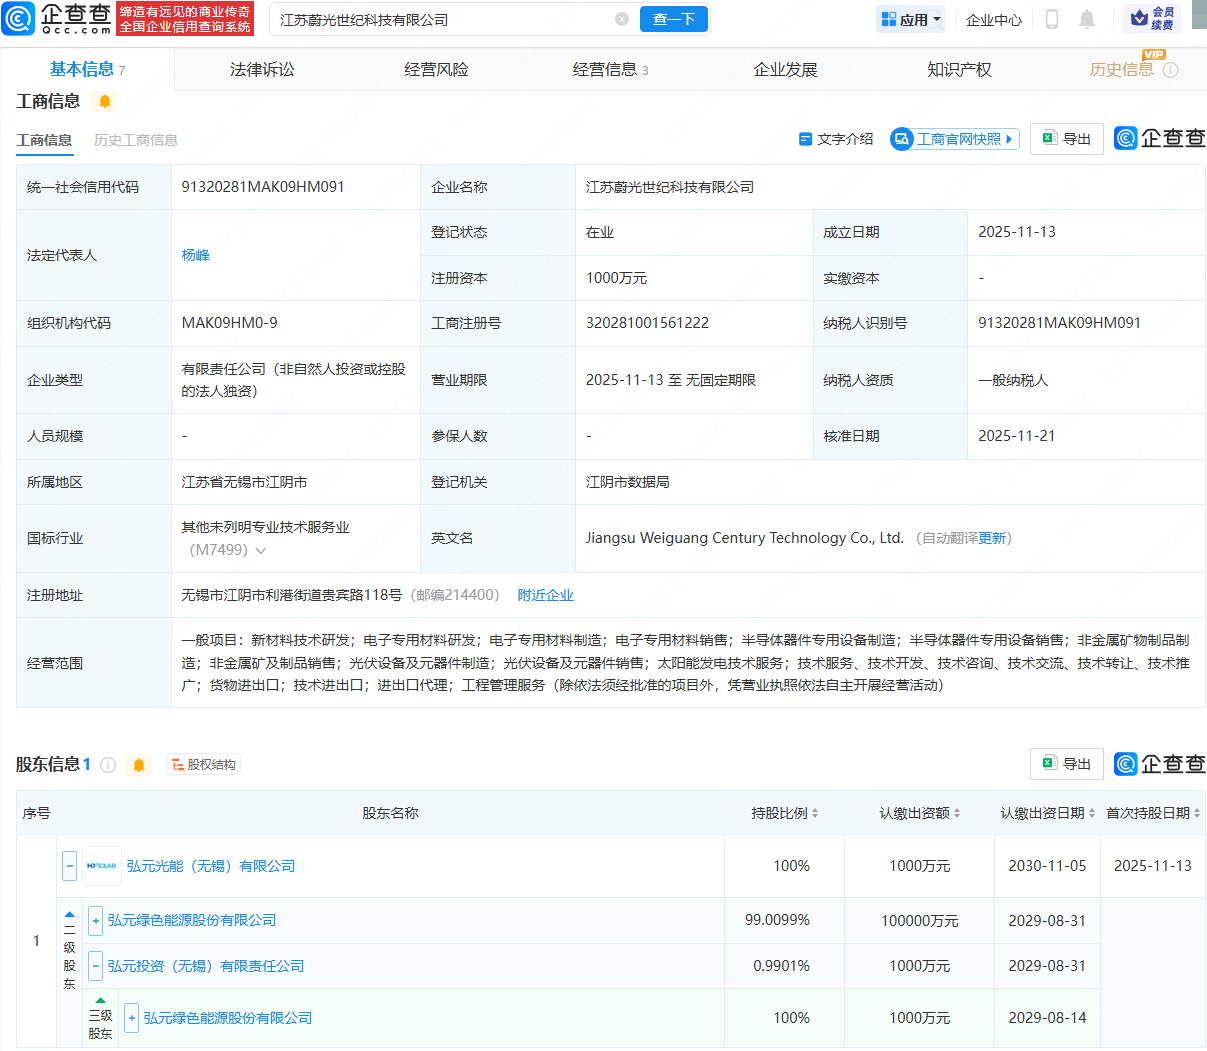This screenshot has width=1207, height=1051.
Task: Open the 工商官网快照 snapshot viewer
Action: (x=952, y=138)
